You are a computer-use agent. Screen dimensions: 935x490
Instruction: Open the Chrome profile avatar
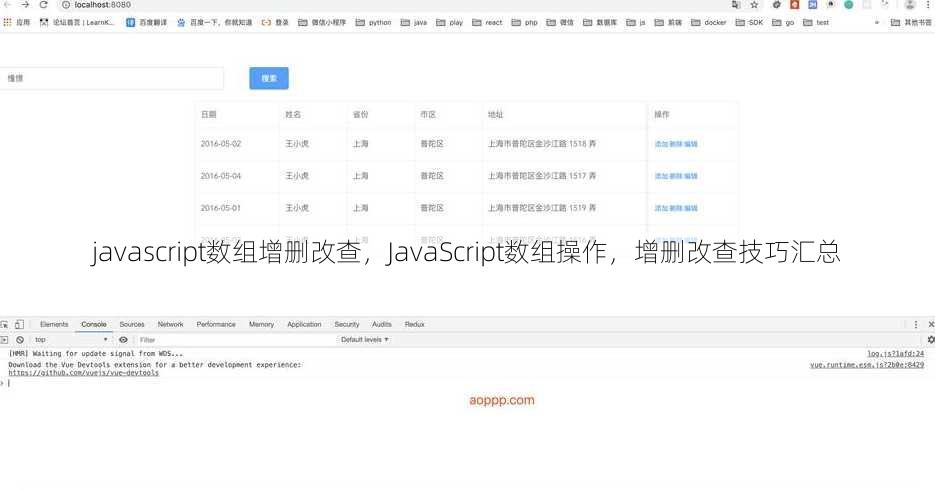tap(910, 5)
